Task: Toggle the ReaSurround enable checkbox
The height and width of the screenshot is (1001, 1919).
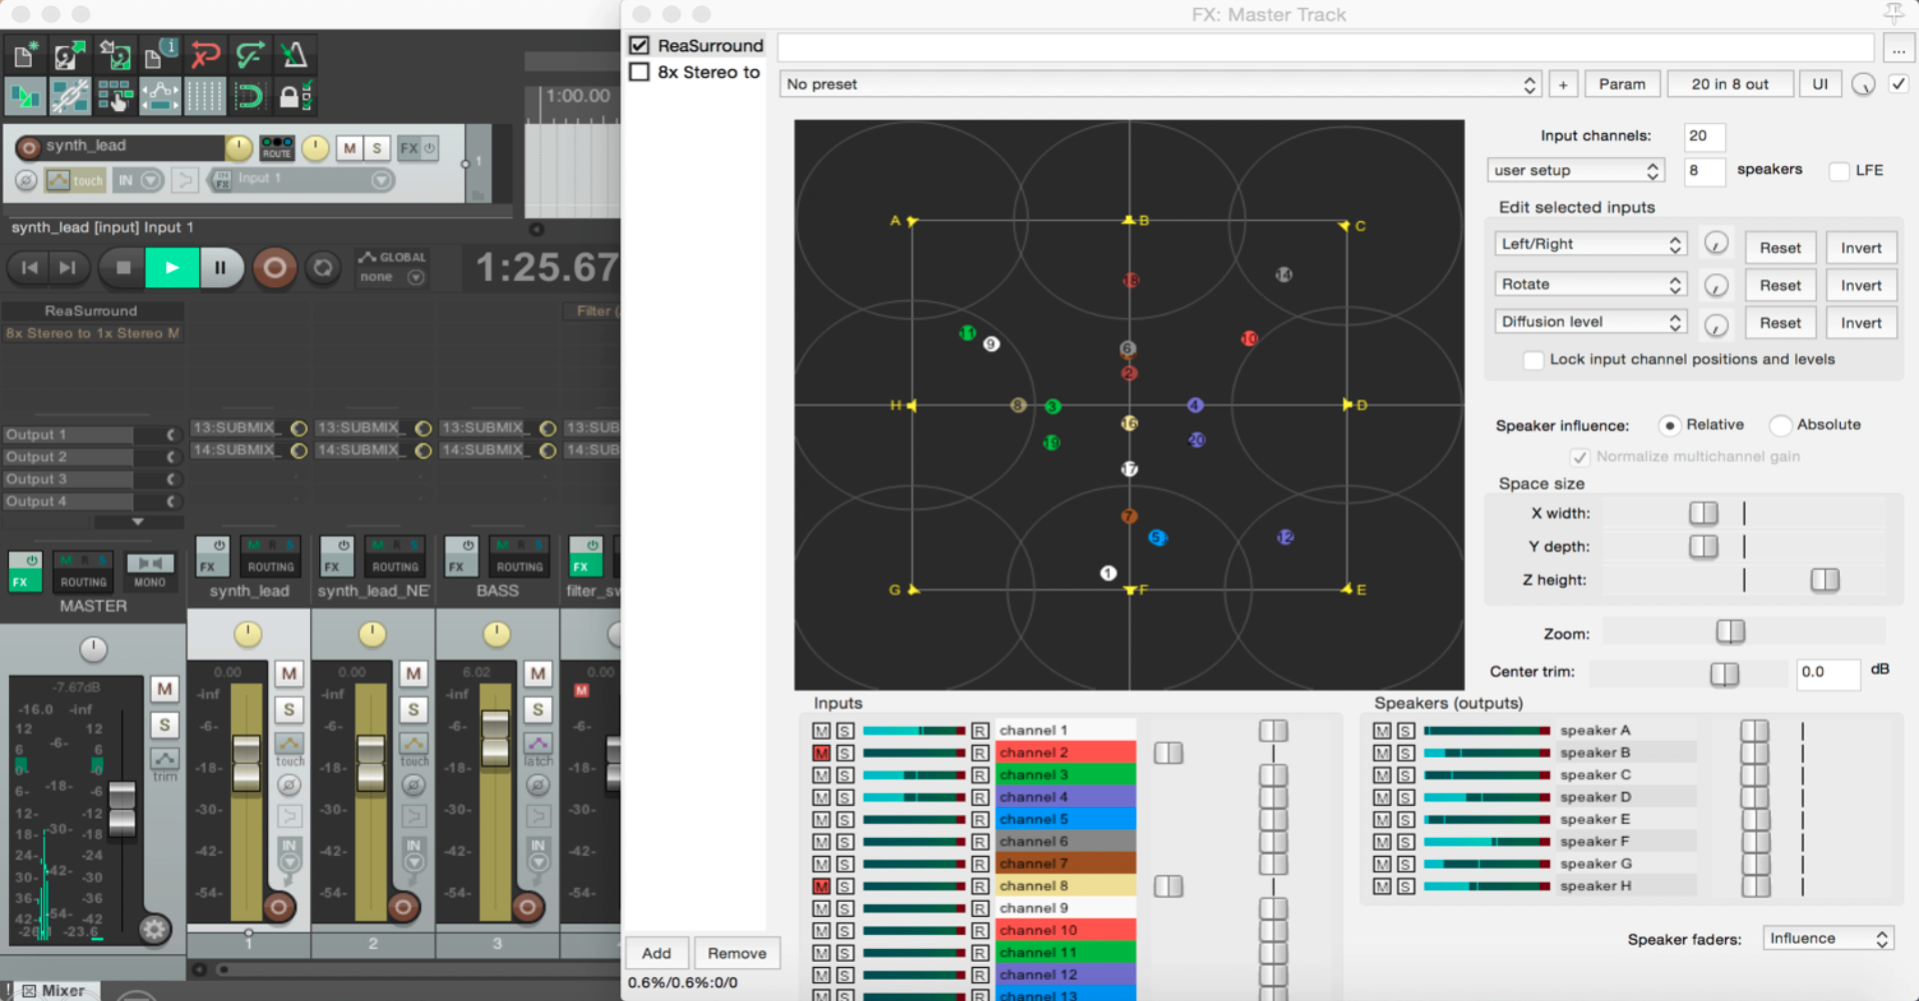Action: coord(640,45)
